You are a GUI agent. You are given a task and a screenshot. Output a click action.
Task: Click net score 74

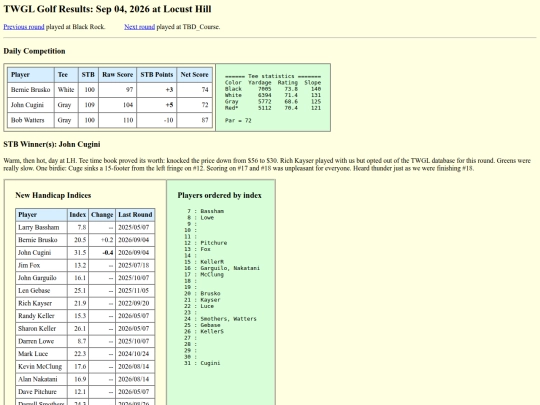(205, 90)
